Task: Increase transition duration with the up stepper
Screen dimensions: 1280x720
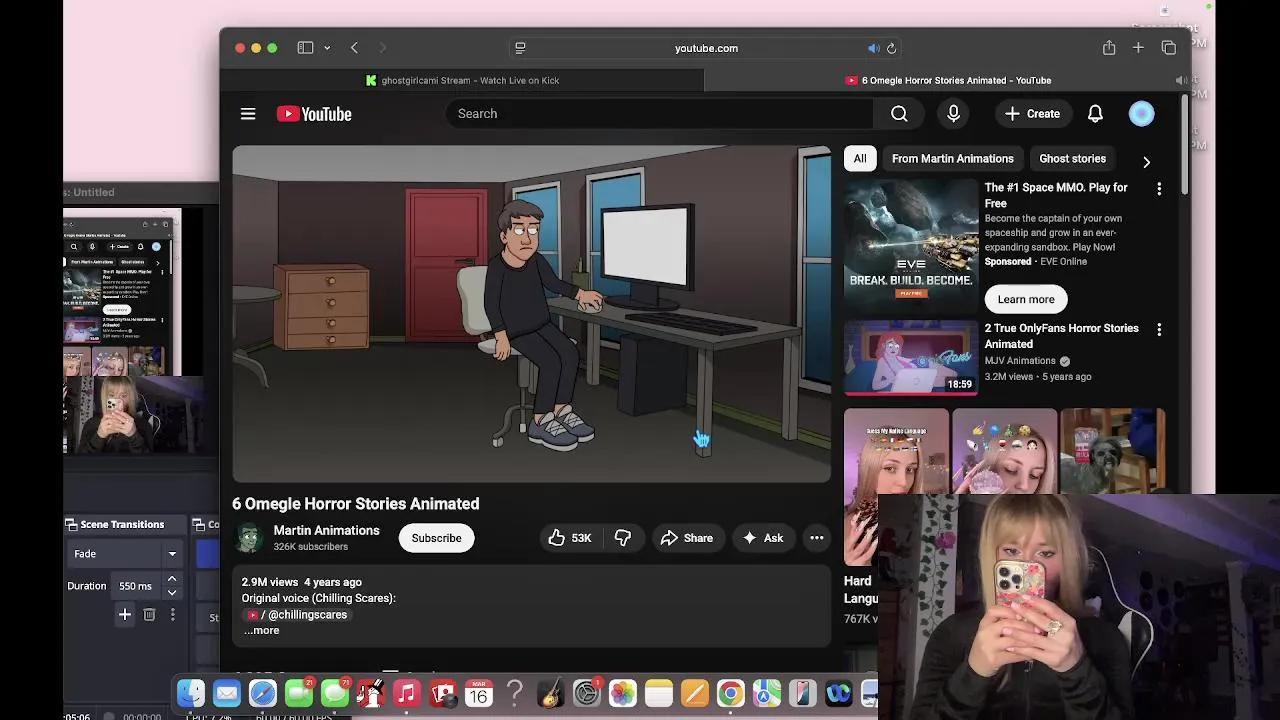Action: [x=171, y=580]
